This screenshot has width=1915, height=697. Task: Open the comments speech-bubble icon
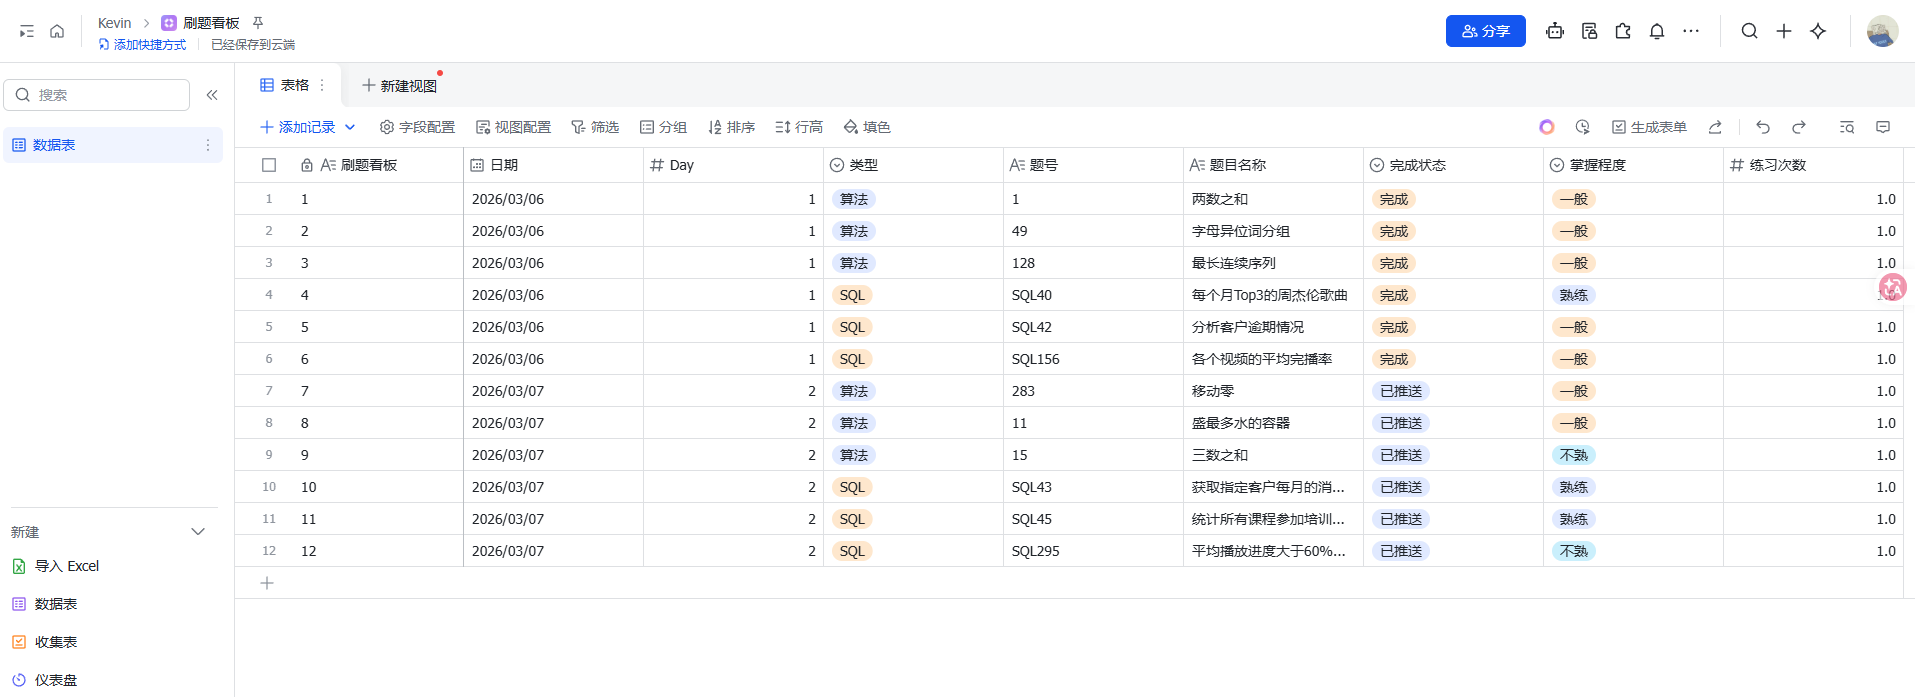pyautogui.click(x=1883, y=127)
